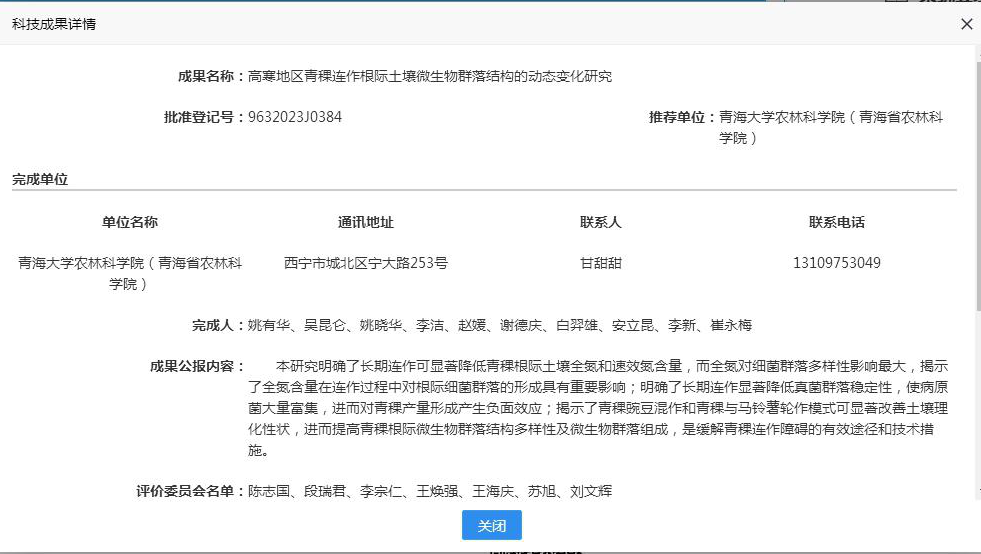981x554 pixels.
Task: Click the 联系电话 column header
Action: click(x=837, y=222)
